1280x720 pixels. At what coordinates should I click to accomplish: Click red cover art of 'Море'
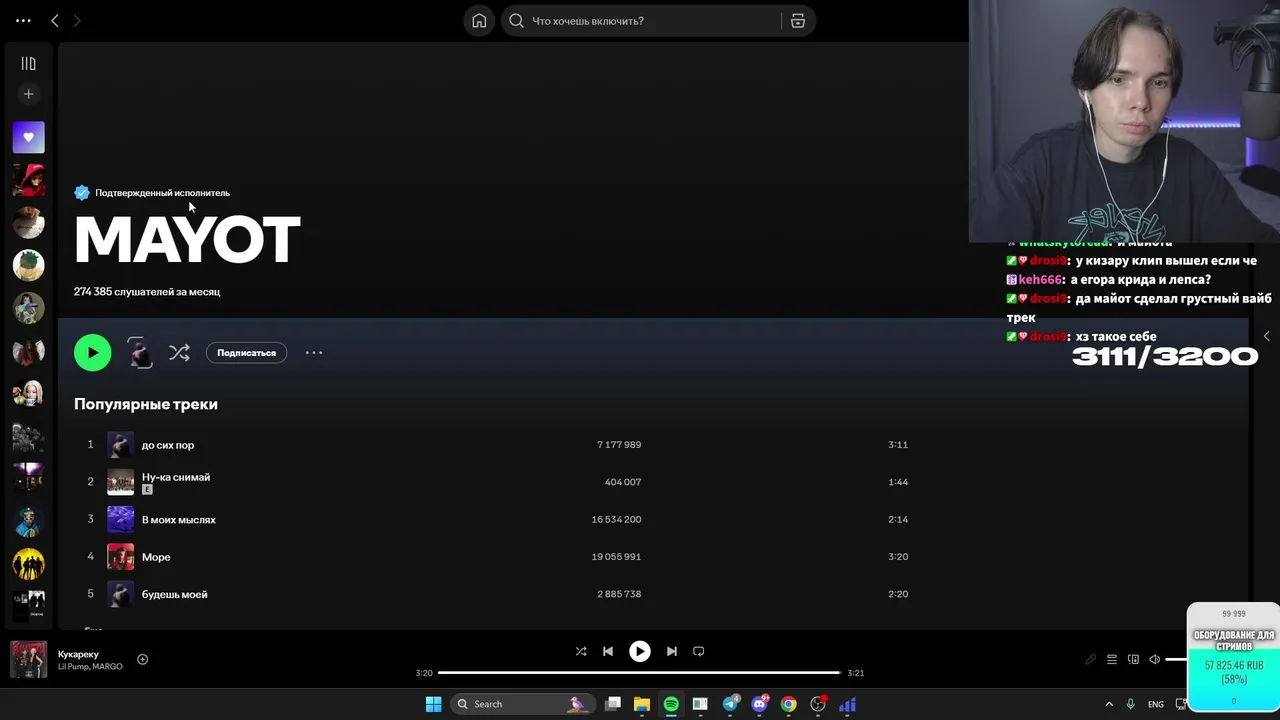120,557
